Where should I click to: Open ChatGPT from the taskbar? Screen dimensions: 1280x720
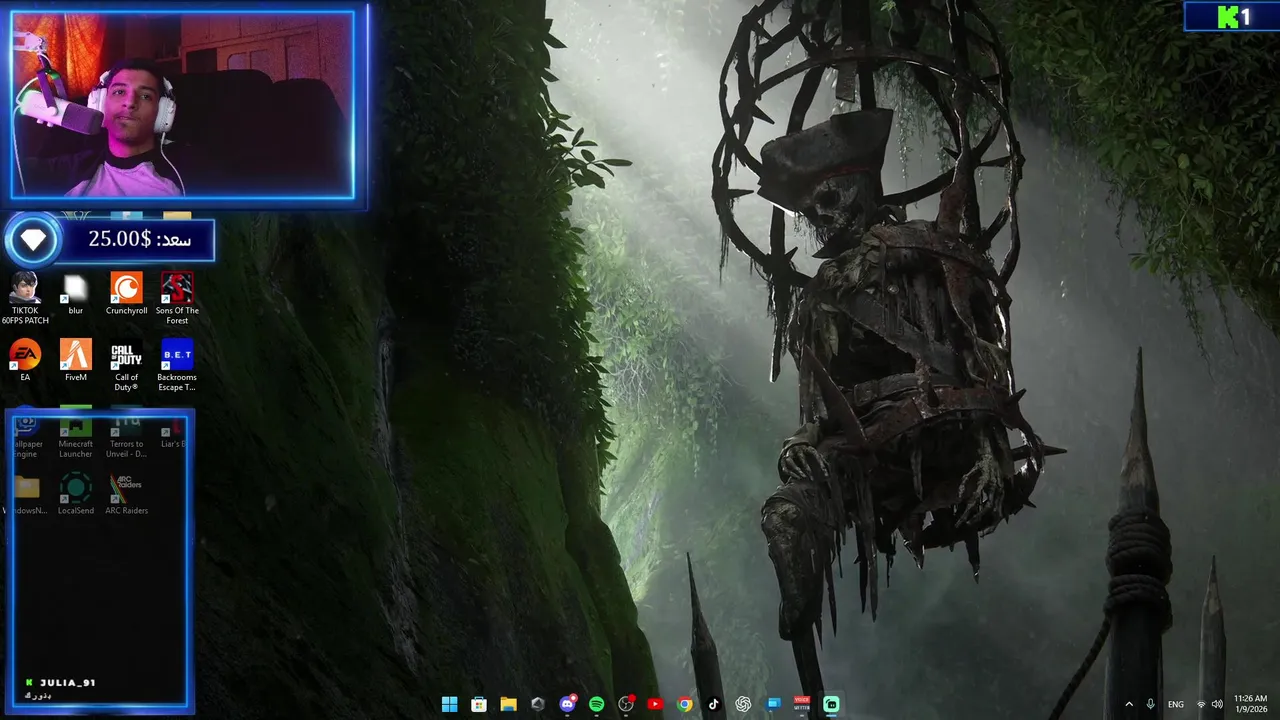pos(743,704)
